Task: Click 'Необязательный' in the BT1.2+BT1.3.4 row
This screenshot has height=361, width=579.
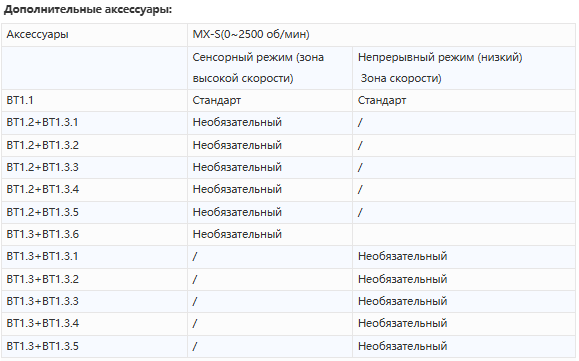Action: tap(237, 190)
